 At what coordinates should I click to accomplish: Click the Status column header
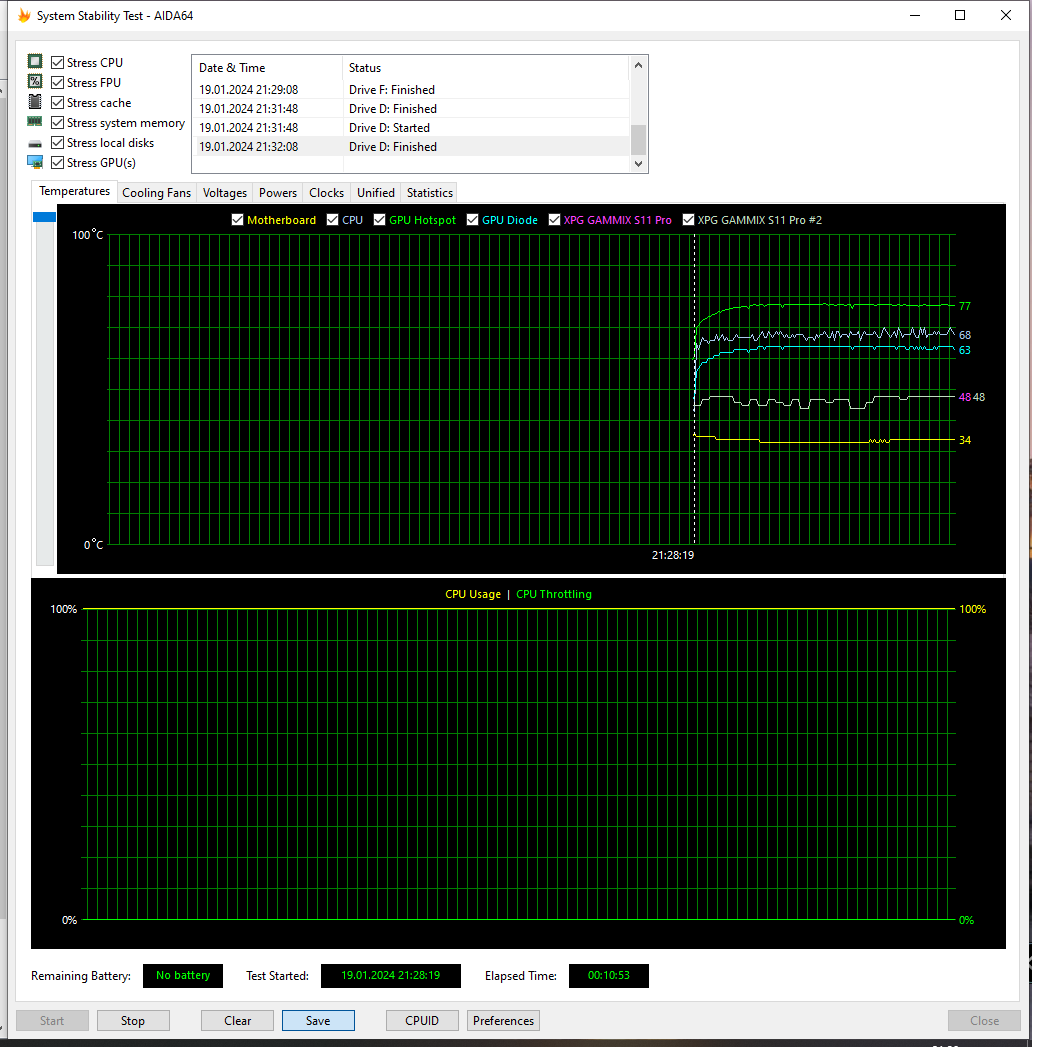click(x=486, y=68)
